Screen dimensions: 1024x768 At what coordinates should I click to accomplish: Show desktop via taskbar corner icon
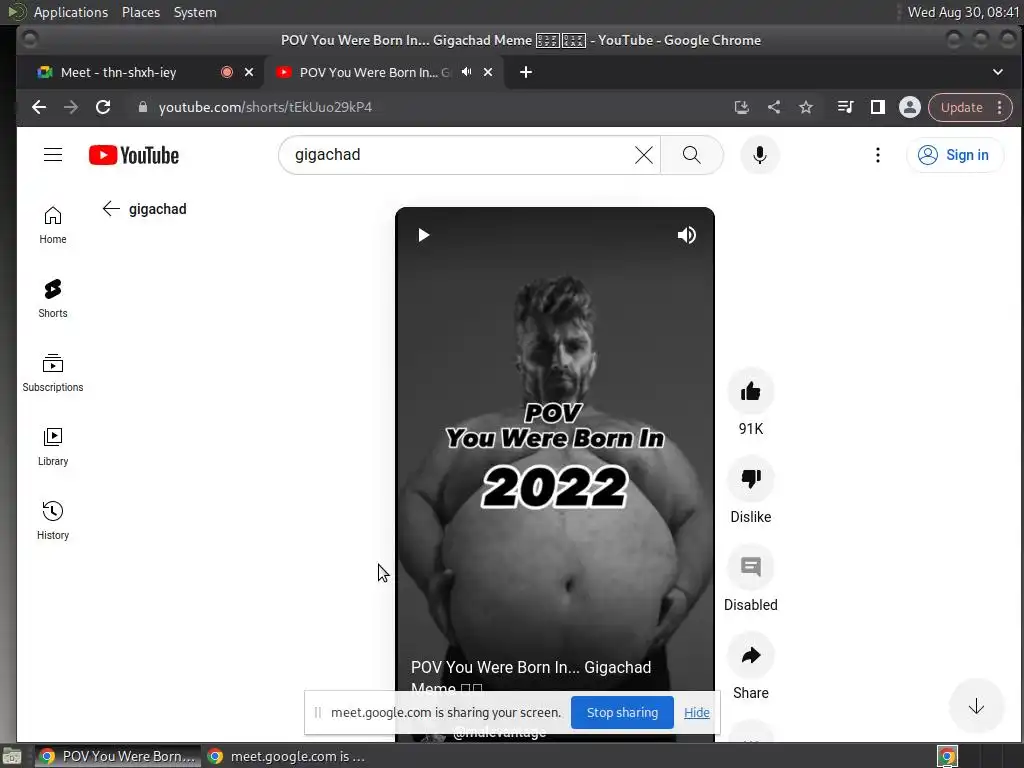(12, 757)
